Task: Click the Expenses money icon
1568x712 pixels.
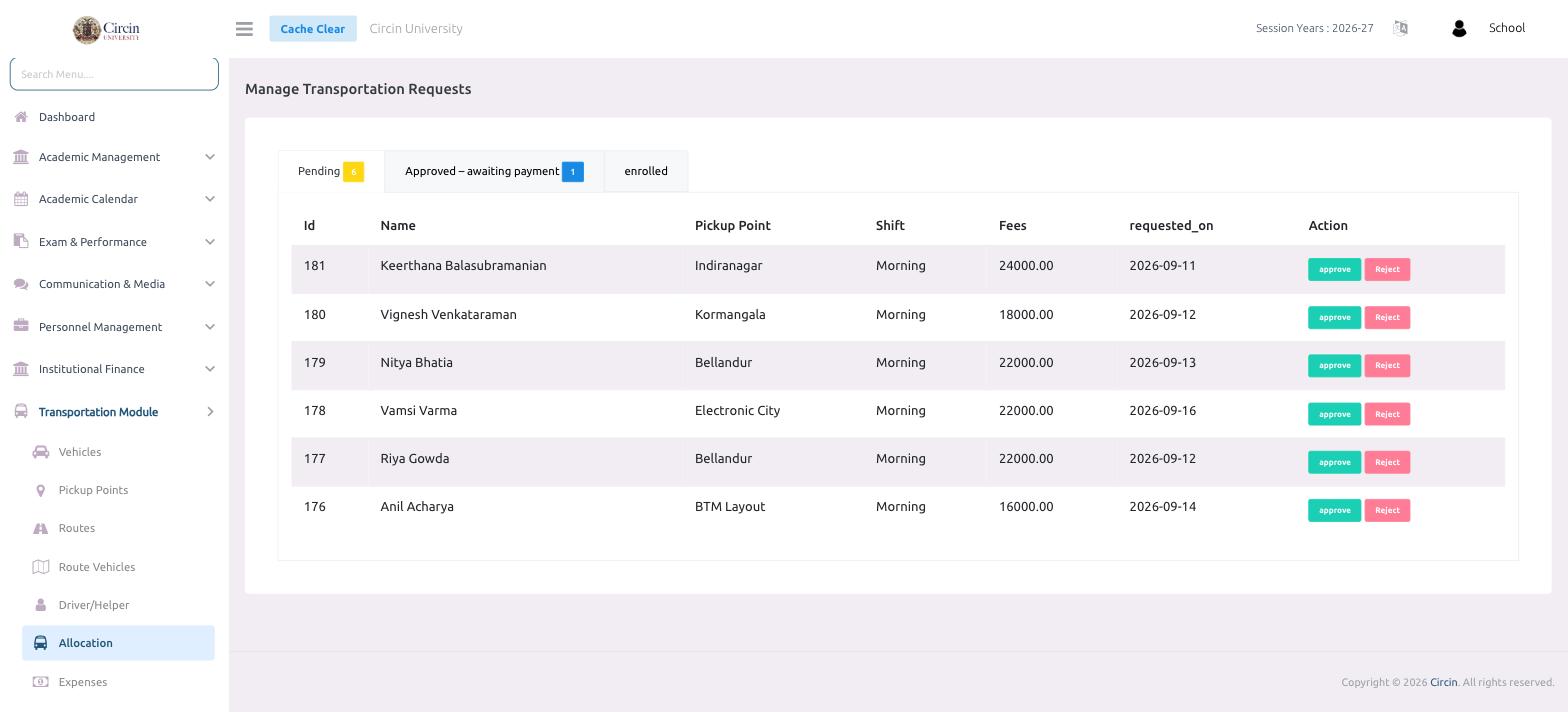Action: [41, 682]
